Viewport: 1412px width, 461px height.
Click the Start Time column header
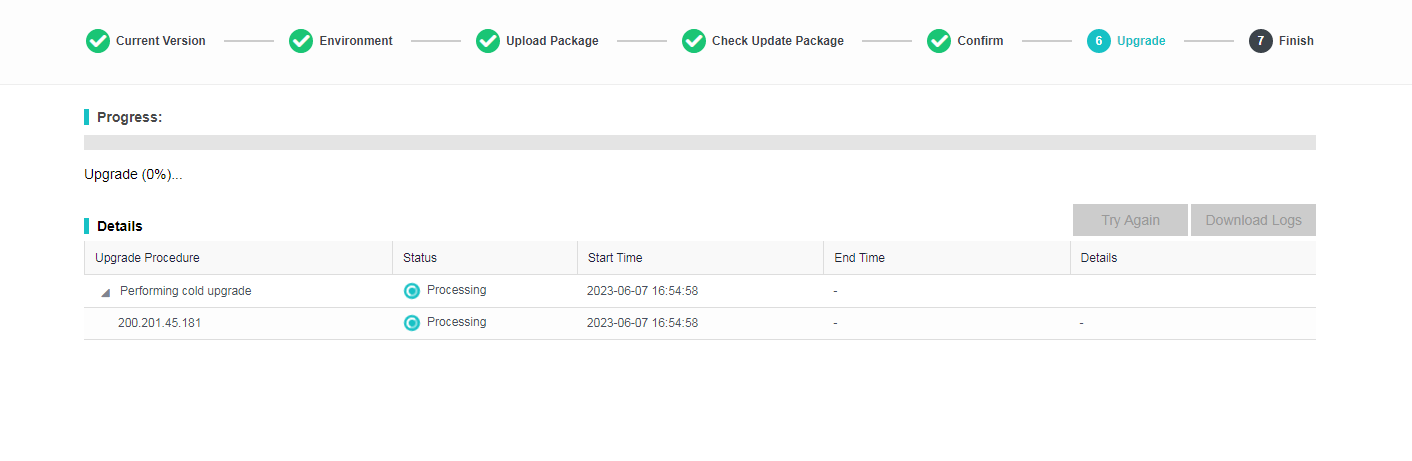pyautogui.click(x=615, y=258)
